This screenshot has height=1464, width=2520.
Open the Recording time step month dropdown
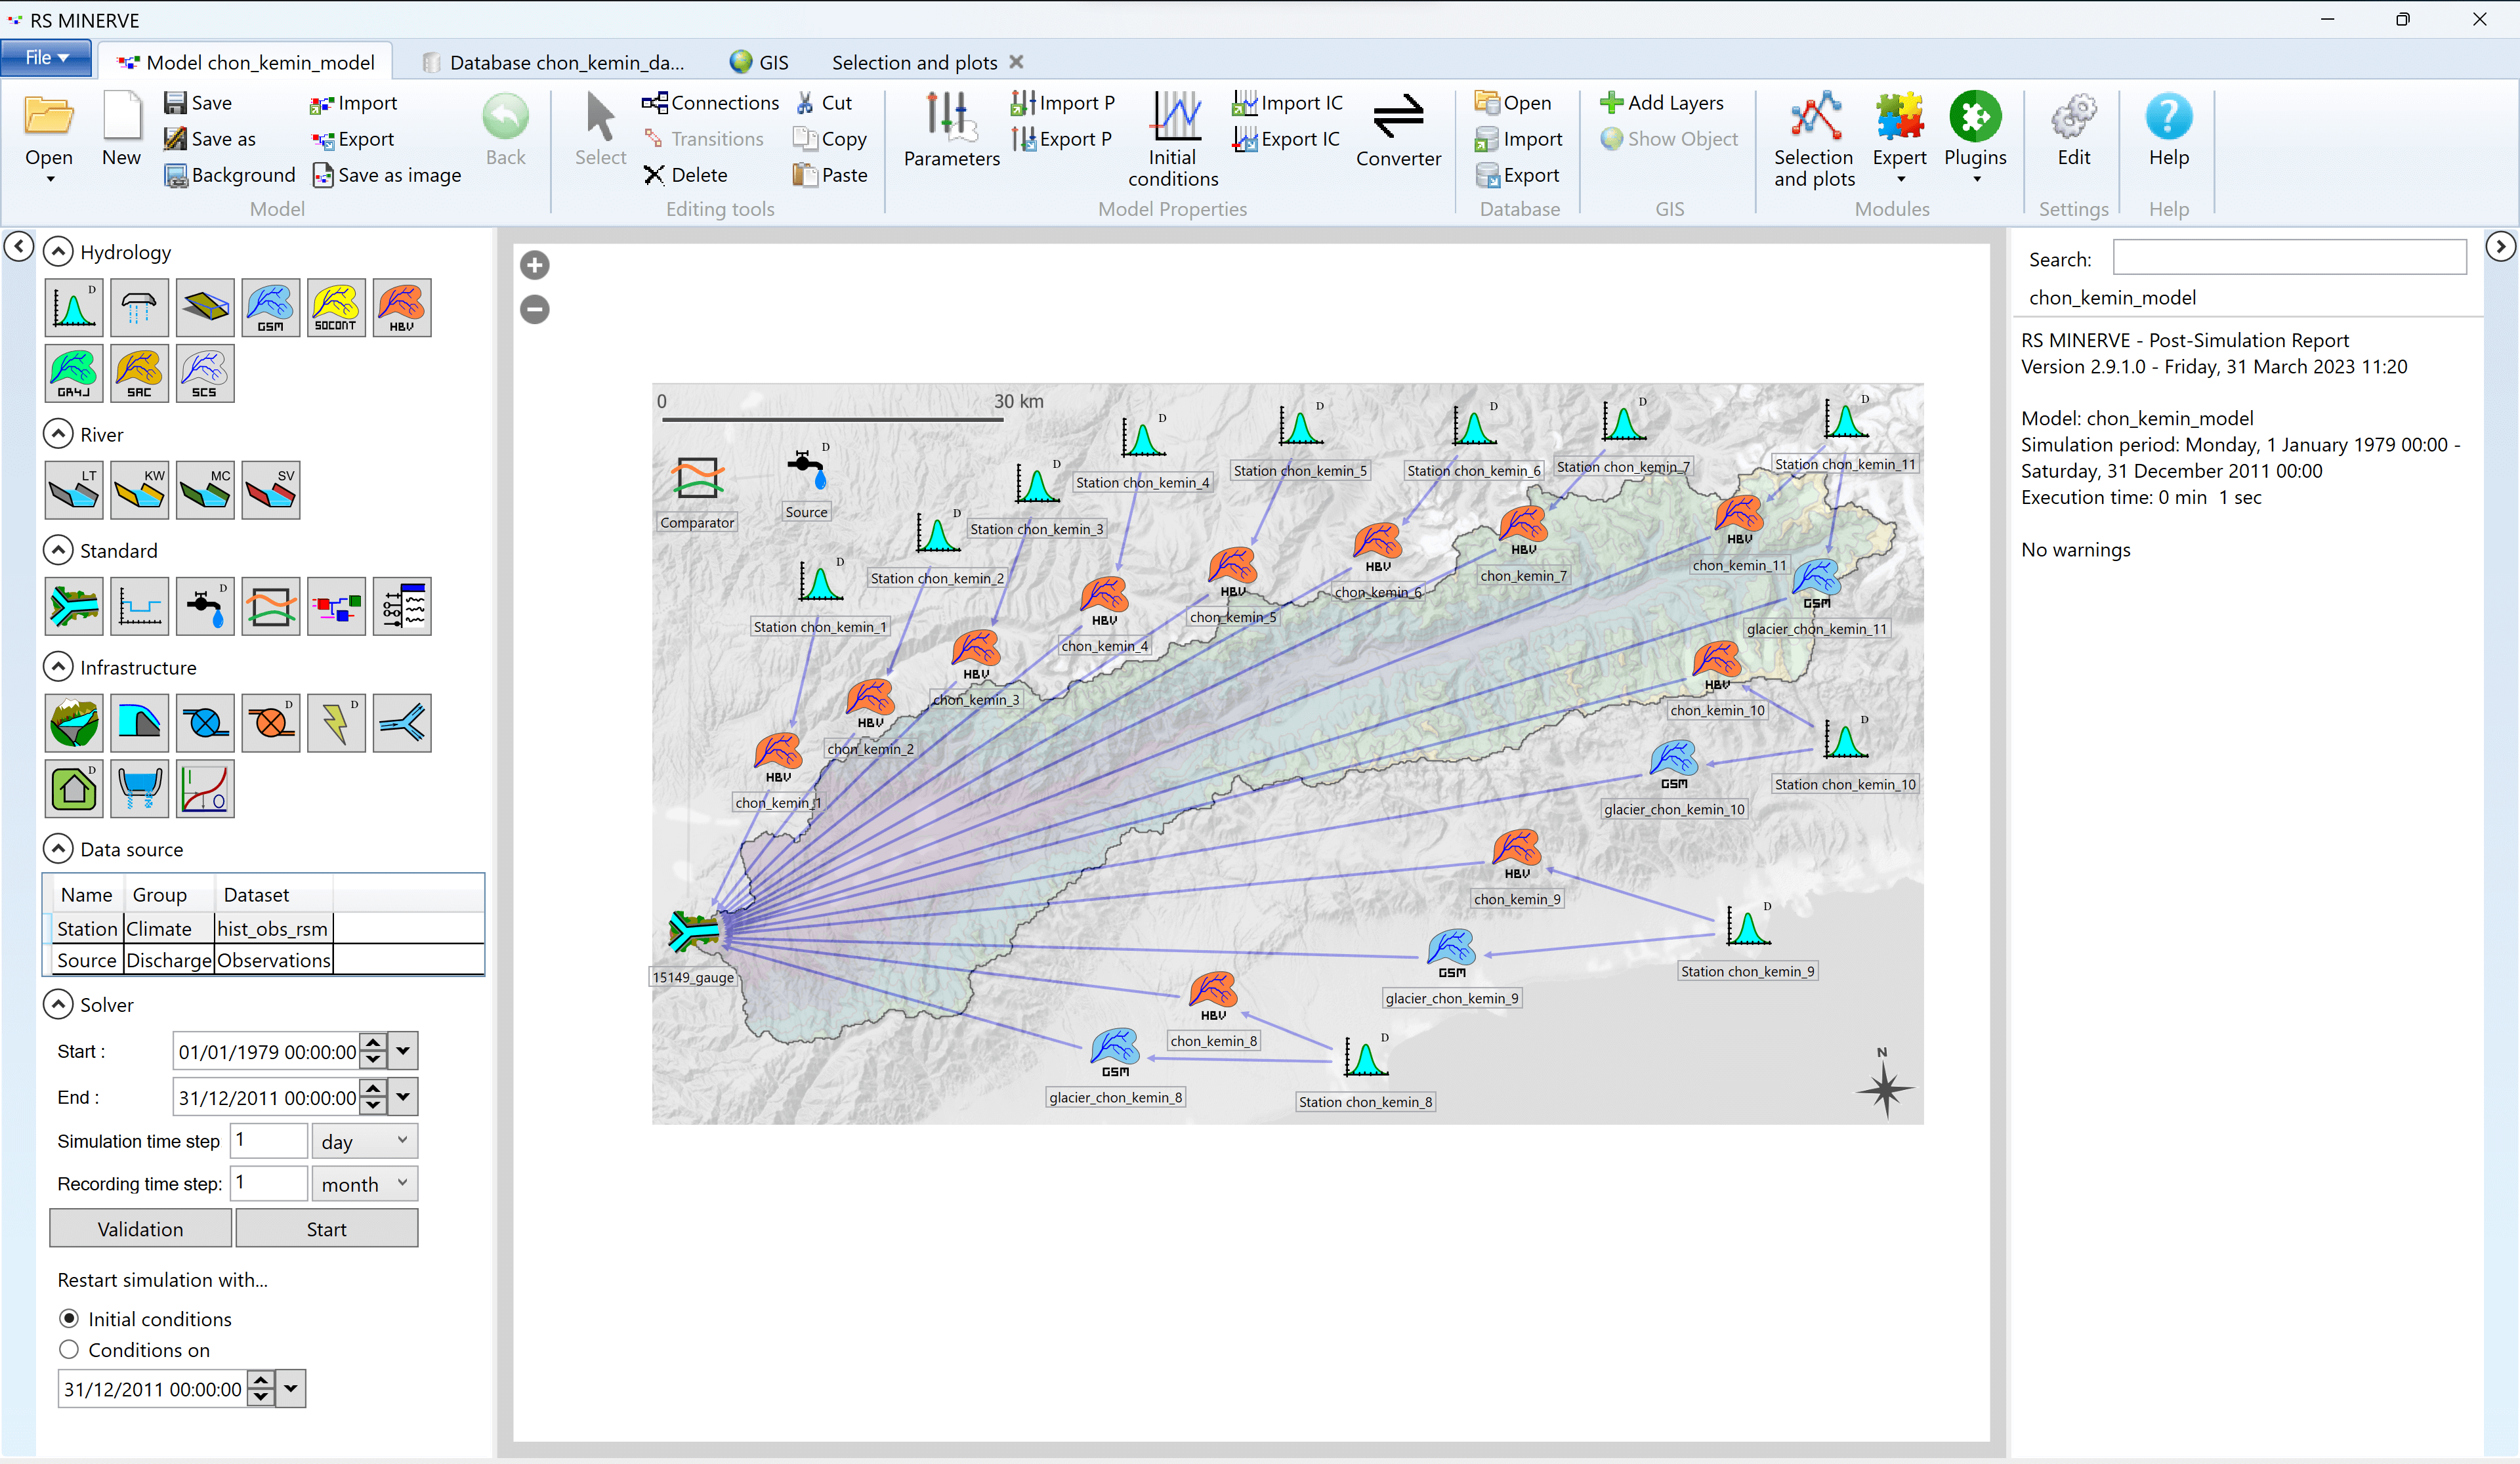pos(364,1184)
